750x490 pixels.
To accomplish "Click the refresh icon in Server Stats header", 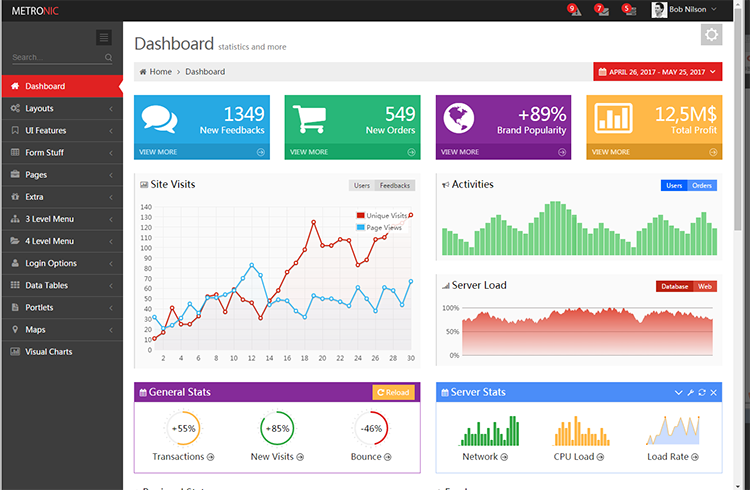I will point(702,392).
